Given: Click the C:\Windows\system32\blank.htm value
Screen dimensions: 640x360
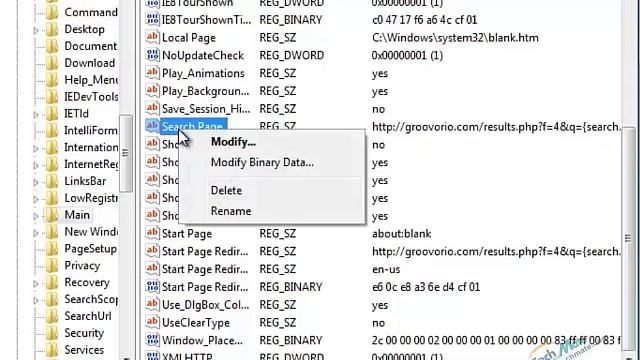Looking at the screenshot, I should (455, 38).
